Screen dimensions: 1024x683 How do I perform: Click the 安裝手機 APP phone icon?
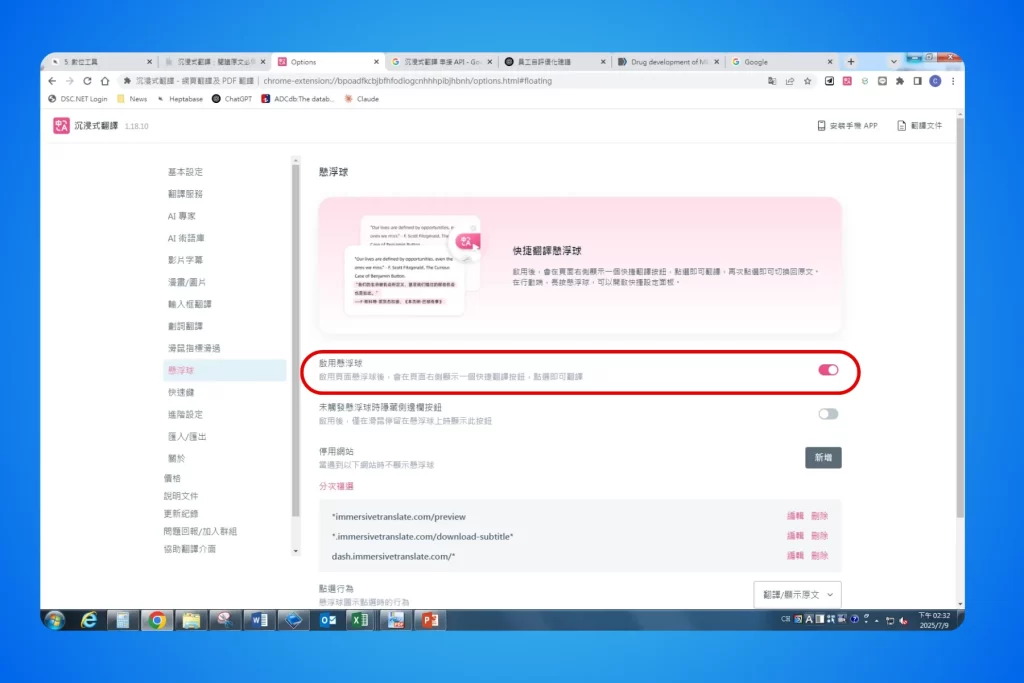(x=820, y=125)
